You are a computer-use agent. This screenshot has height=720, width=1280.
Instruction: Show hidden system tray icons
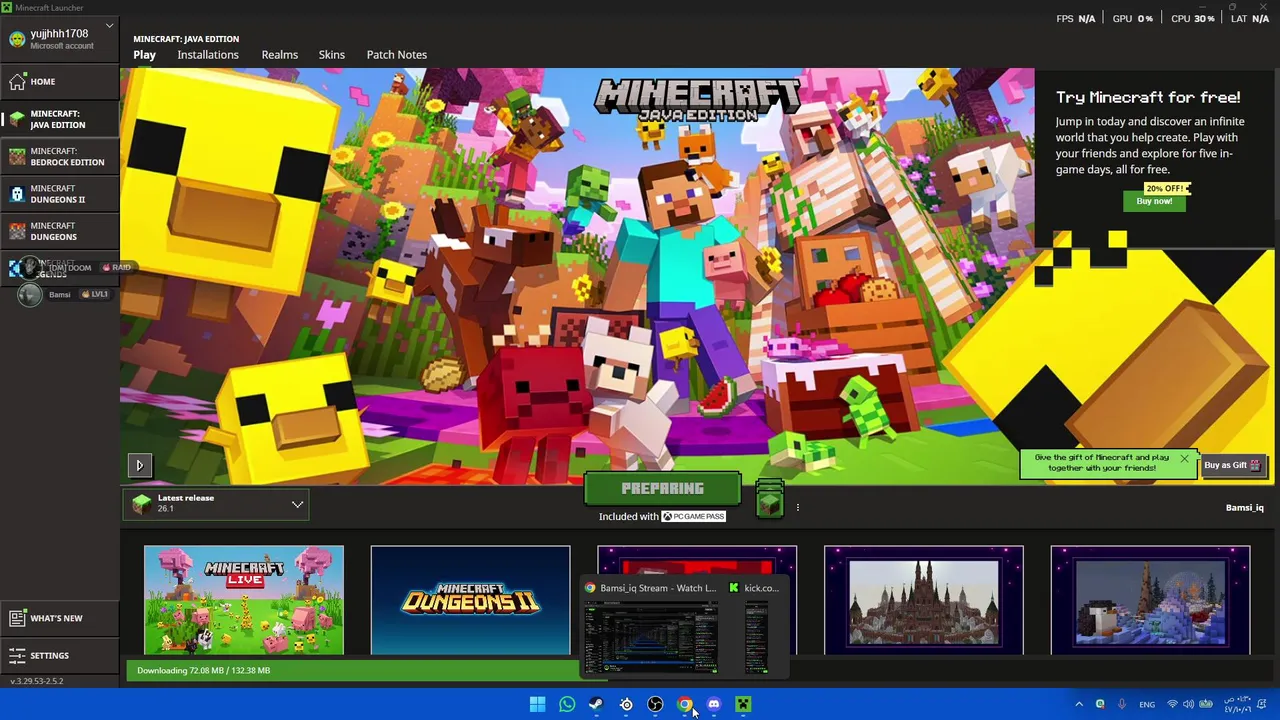click(x=1079, y=705)
